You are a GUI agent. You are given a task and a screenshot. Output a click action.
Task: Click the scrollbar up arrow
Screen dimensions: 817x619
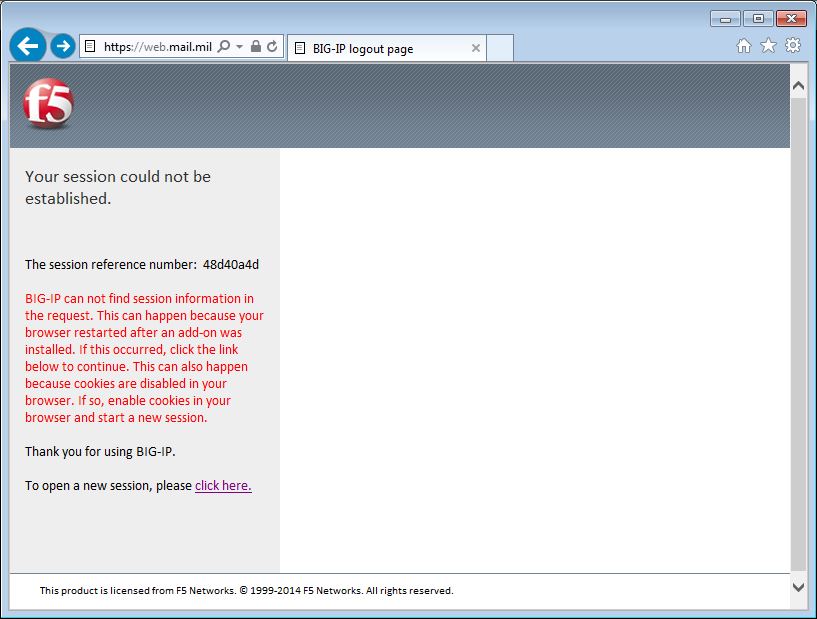tap(798, 85)
